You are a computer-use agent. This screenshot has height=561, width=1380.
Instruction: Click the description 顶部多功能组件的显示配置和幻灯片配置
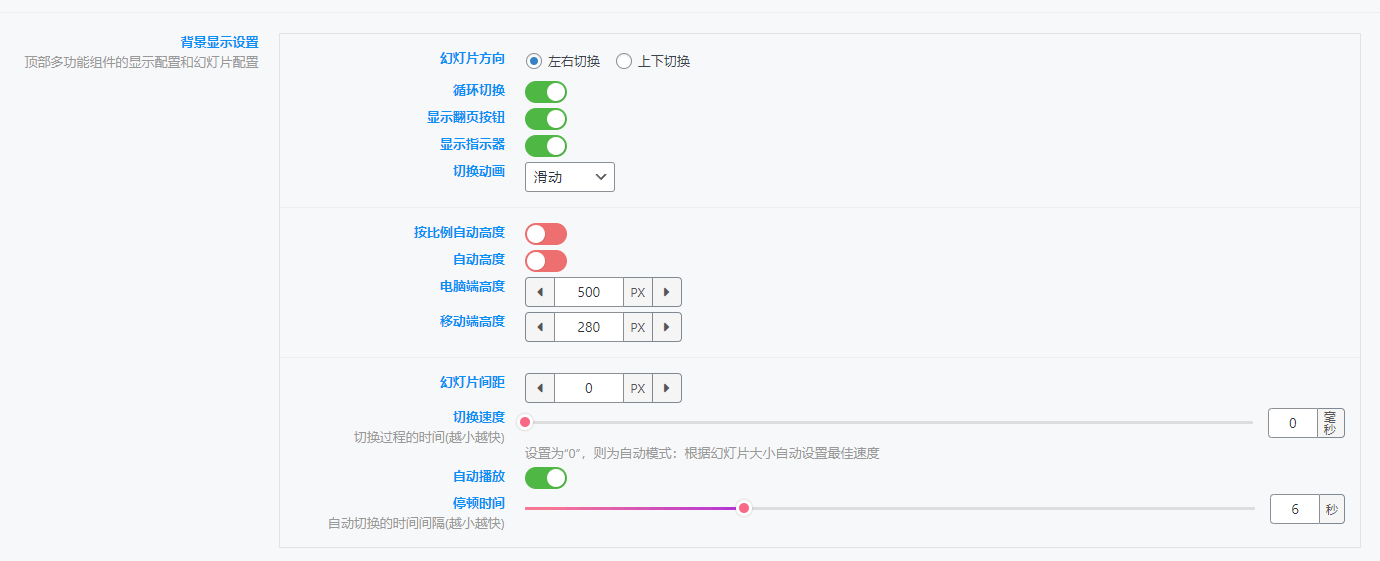coord(142,62)
